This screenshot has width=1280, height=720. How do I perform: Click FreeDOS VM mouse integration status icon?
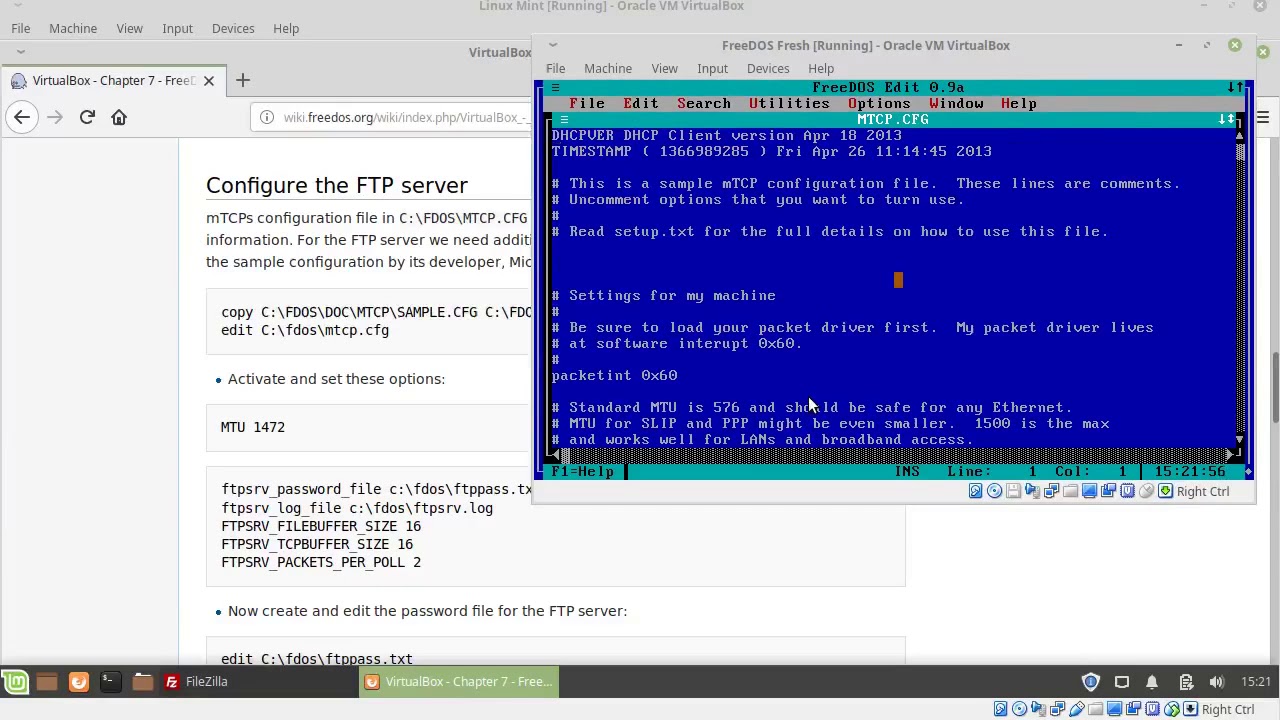pyautogui.click(x=1146, y=491)
